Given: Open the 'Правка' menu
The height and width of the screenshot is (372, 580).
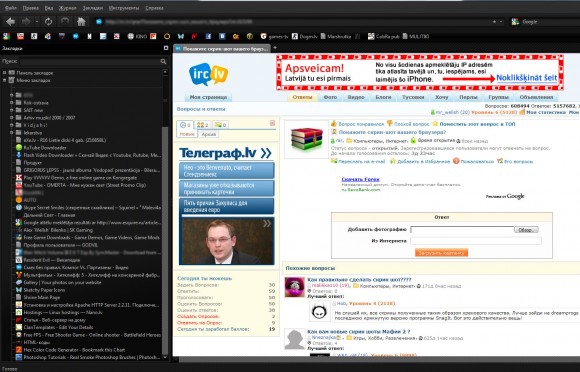Looking at the screenshot, I should coord(30,8).
